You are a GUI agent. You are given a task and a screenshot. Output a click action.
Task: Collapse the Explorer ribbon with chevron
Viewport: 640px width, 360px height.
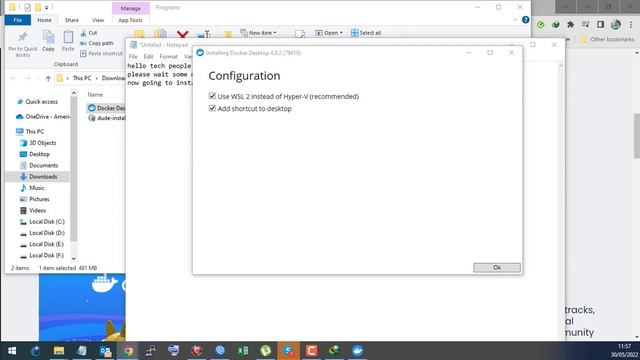pyautogui.click(x=515, y=20)
